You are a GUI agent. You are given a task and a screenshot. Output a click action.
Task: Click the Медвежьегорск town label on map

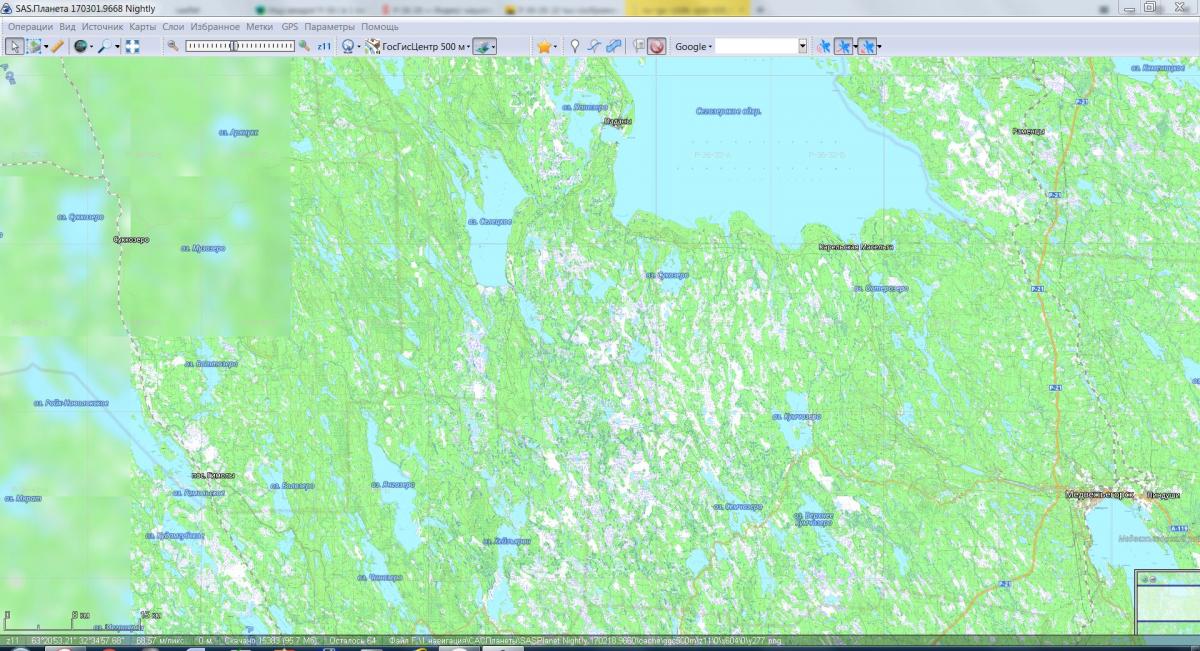coord(1098,493)
